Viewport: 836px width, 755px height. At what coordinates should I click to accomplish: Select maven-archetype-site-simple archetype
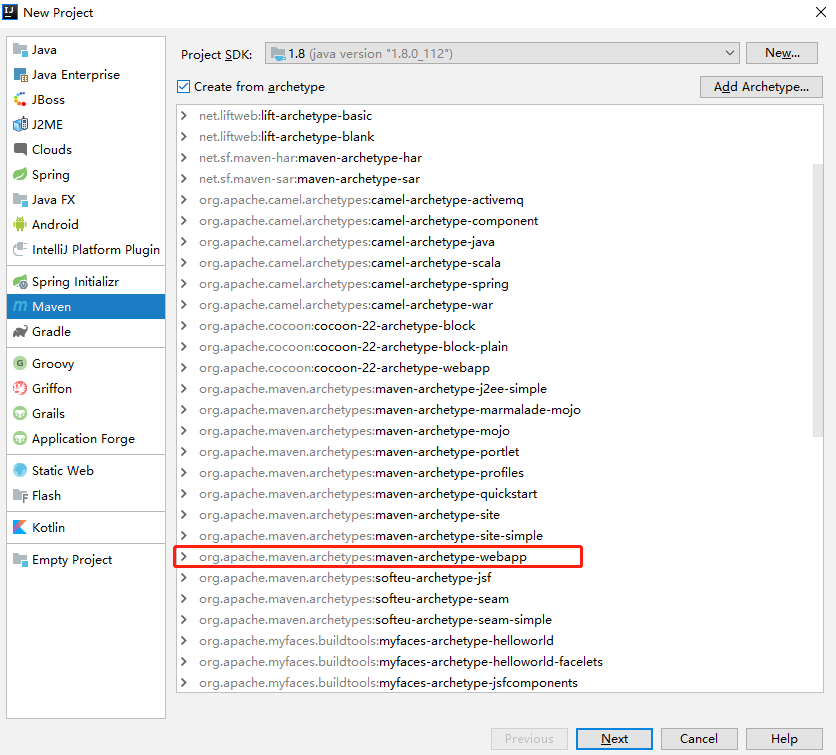click(x=371, y=535)
